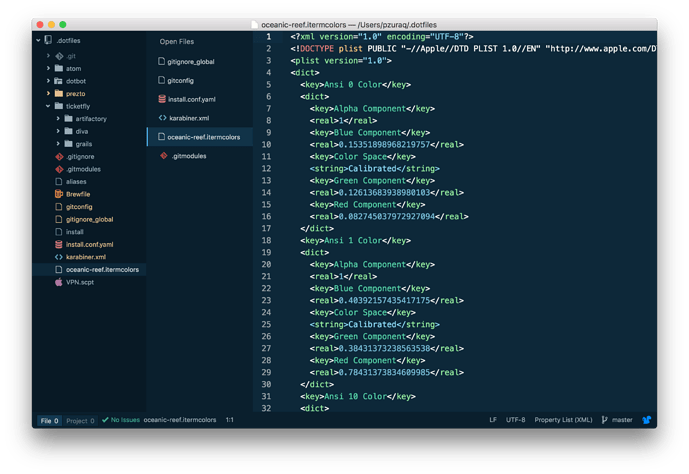Screen dimensions: 689x474
Task: Expand the diva folder chevron
Action: click(58, 131)
